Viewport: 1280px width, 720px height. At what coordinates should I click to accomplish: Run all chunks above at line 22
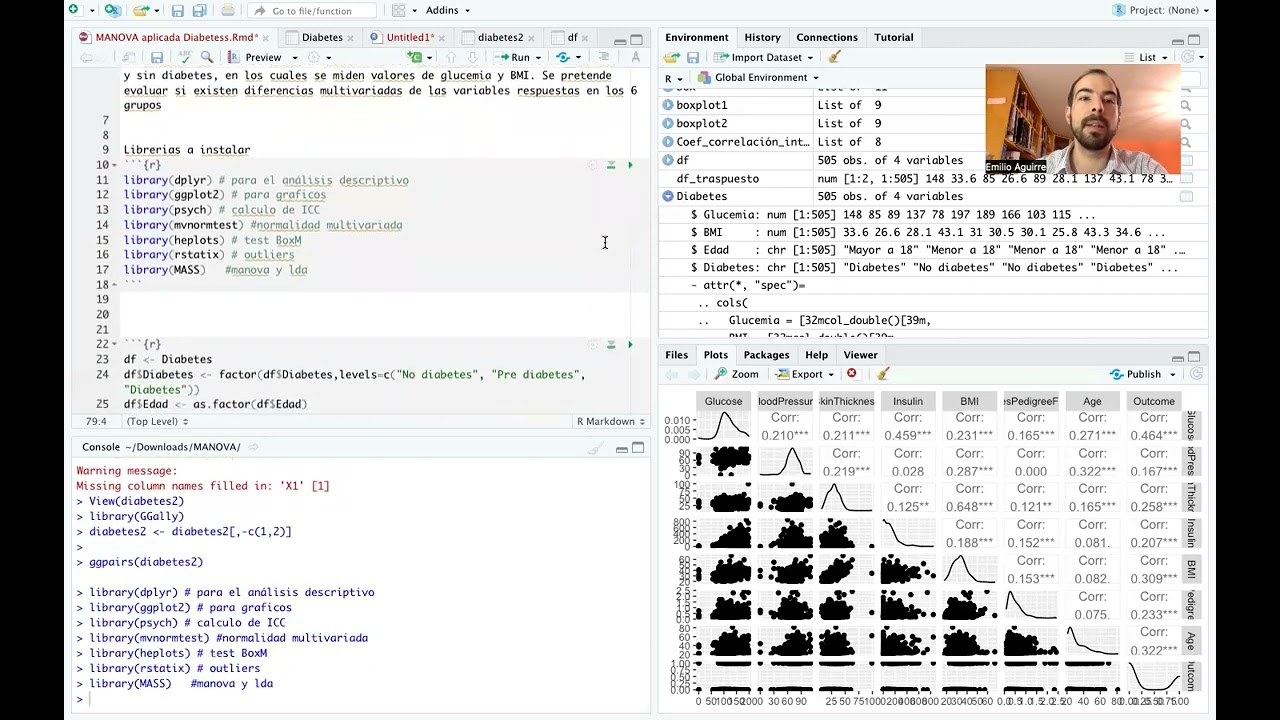(x=611, y=344)
